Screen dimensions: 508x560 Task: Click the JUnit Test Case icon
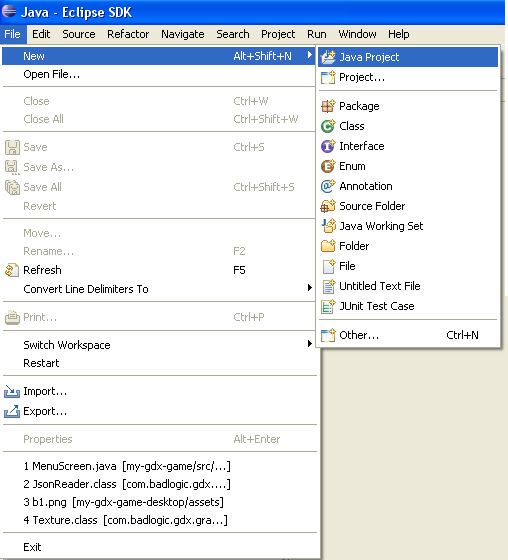(328, 306)
